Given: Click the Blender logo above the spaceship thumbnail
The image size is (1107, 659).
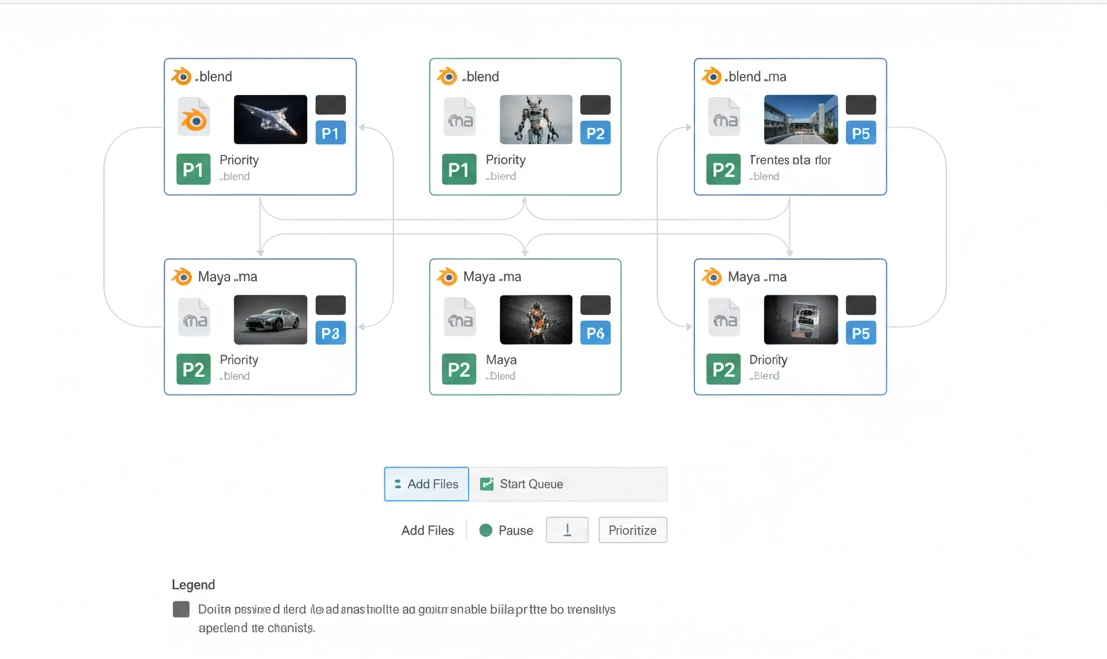Looking at the screenshot, I should 181,77.
